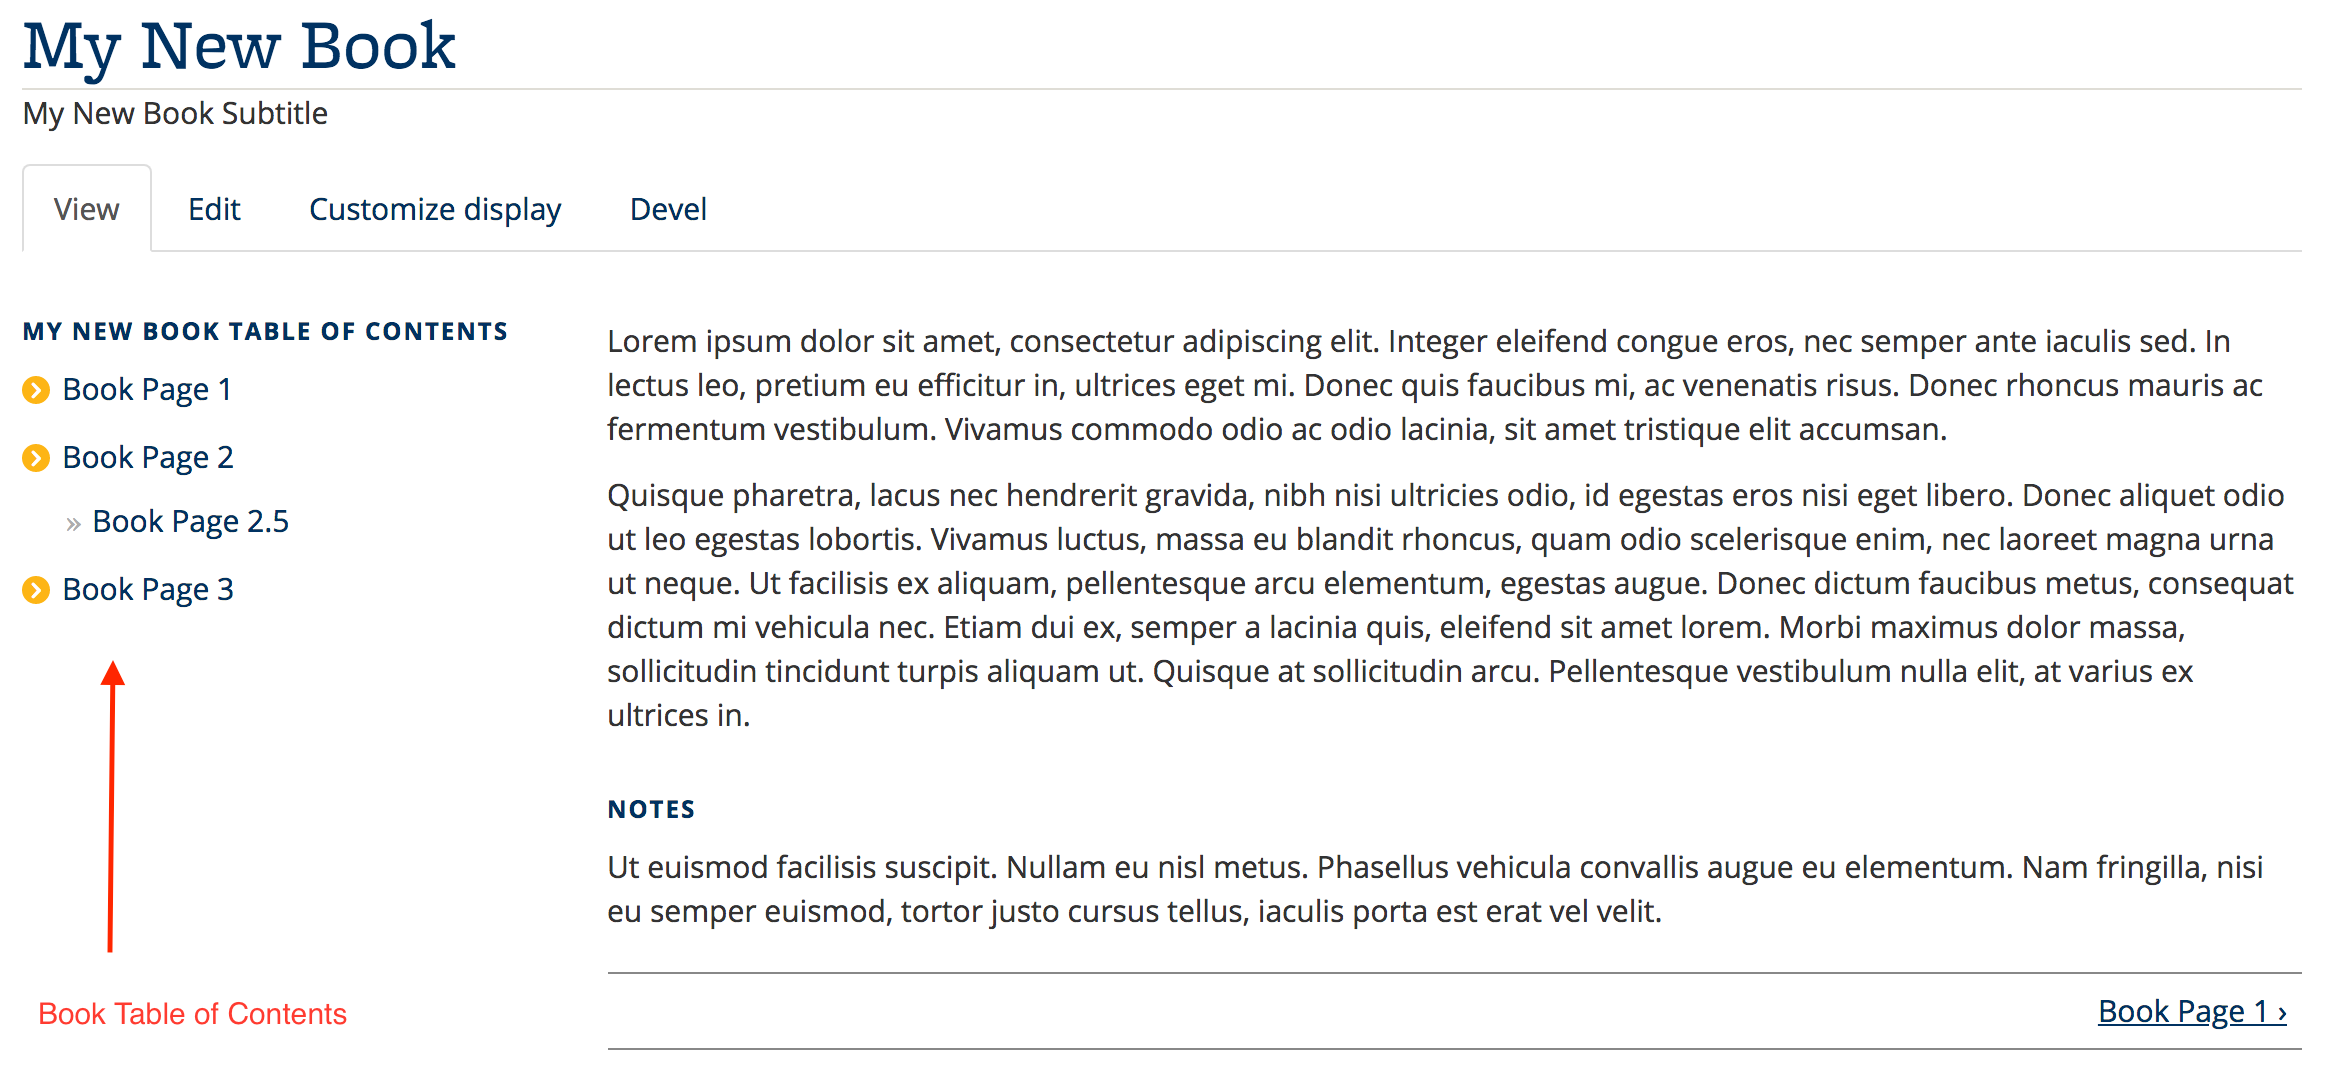Open Book Page 2.5 from the table of contents
The image size is (2328, 1082).
pyautogui.click(x=190, y=521)
